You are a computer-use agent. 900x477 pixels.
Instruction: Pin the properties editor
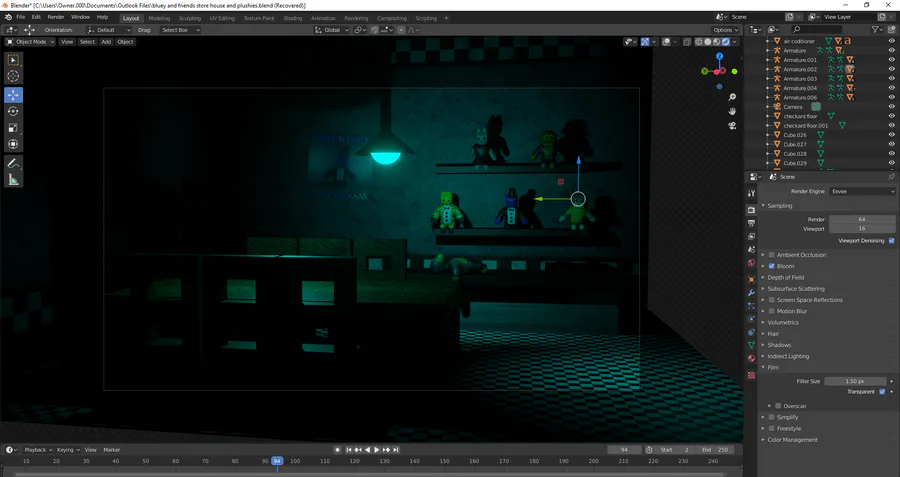[891, 177]
